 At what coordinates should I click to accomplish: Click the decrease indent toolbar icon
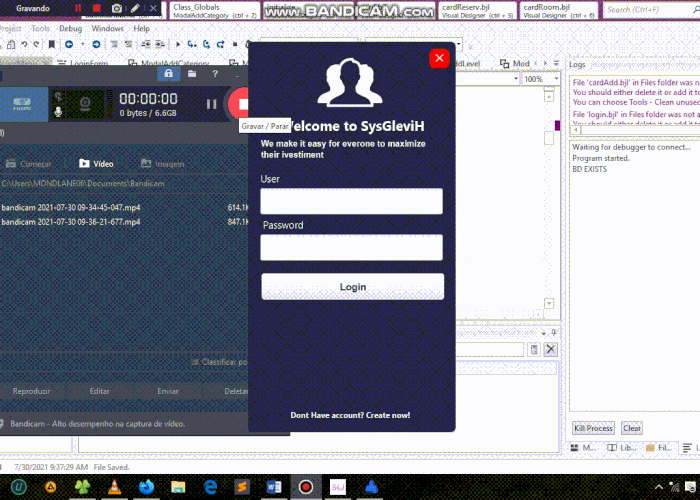[146, 44]
